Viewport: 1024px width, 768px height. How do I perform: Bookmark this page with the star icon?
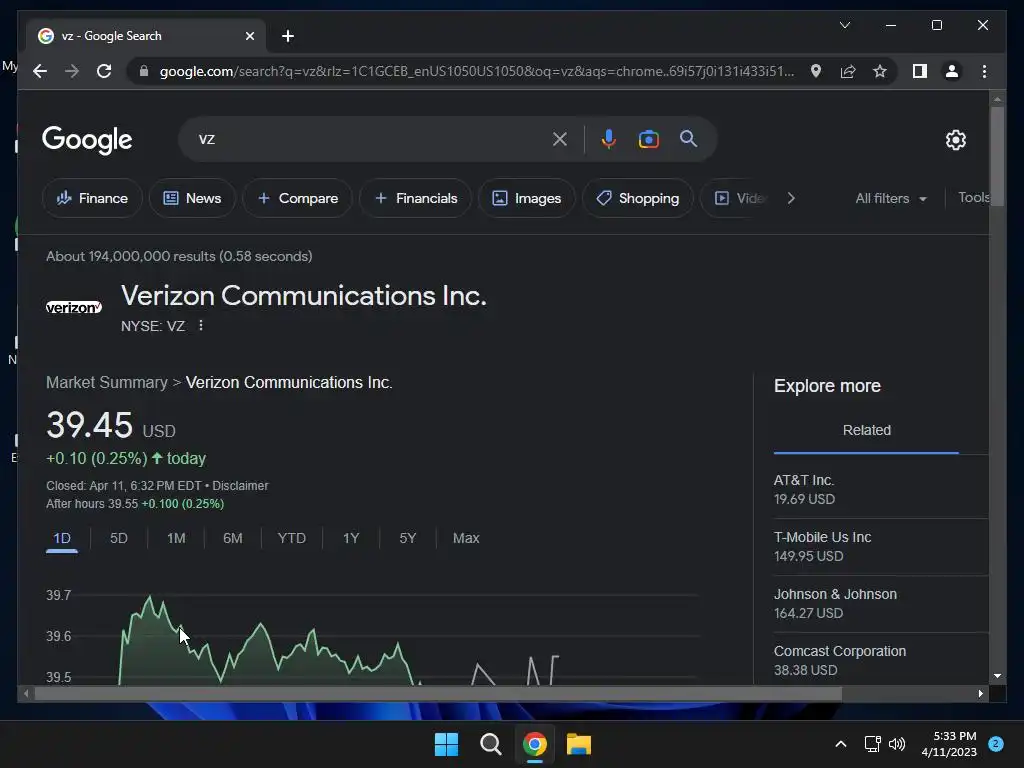click(880, 71)
